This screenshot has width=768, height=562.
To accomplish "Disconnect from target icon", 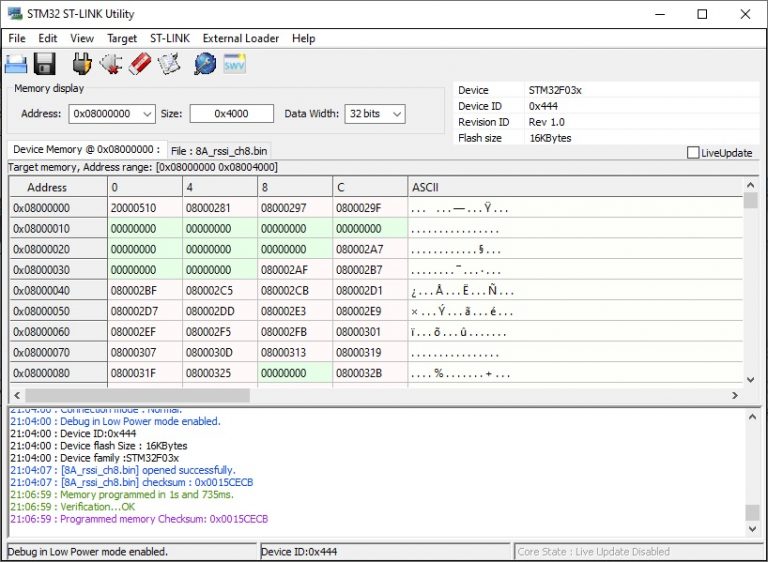I will pyautogui.click(x=111, y=64).
